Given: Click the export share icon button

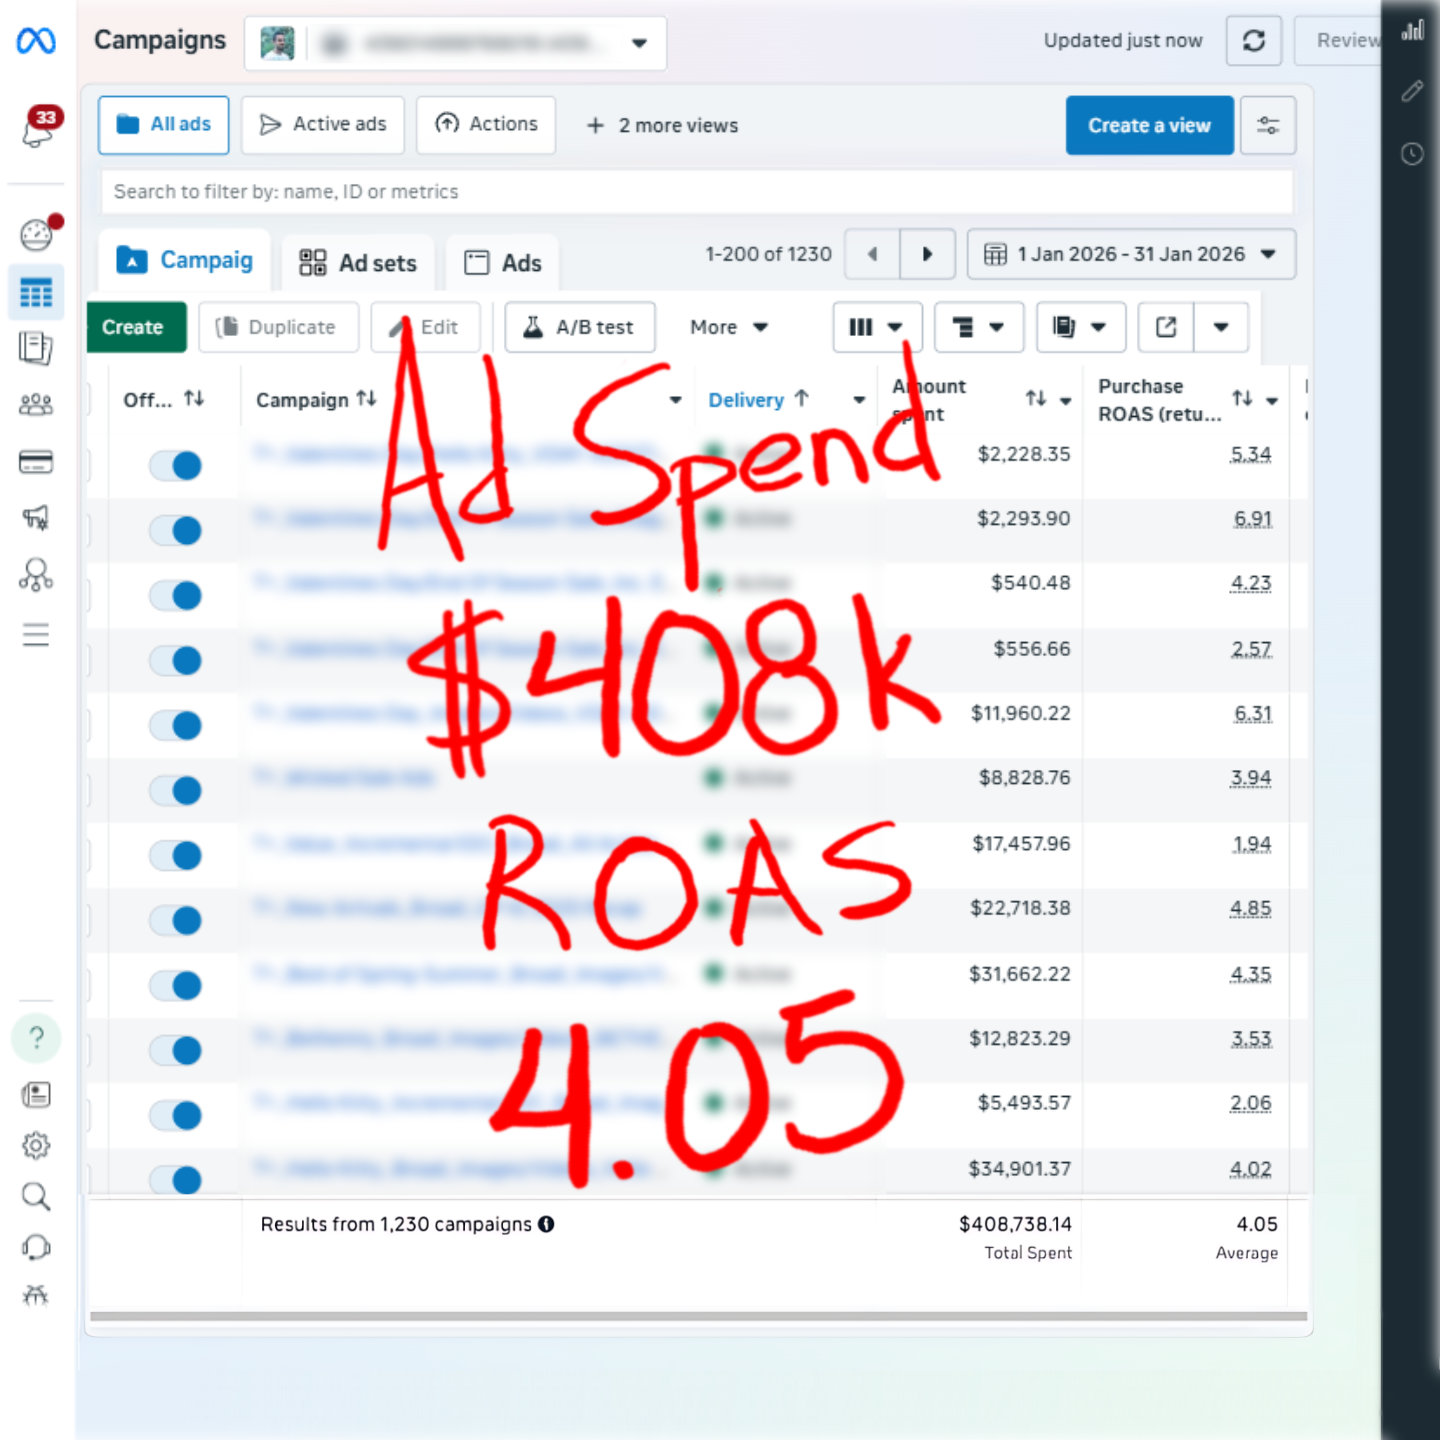Looking at the screenshot, I should 1166,327.
